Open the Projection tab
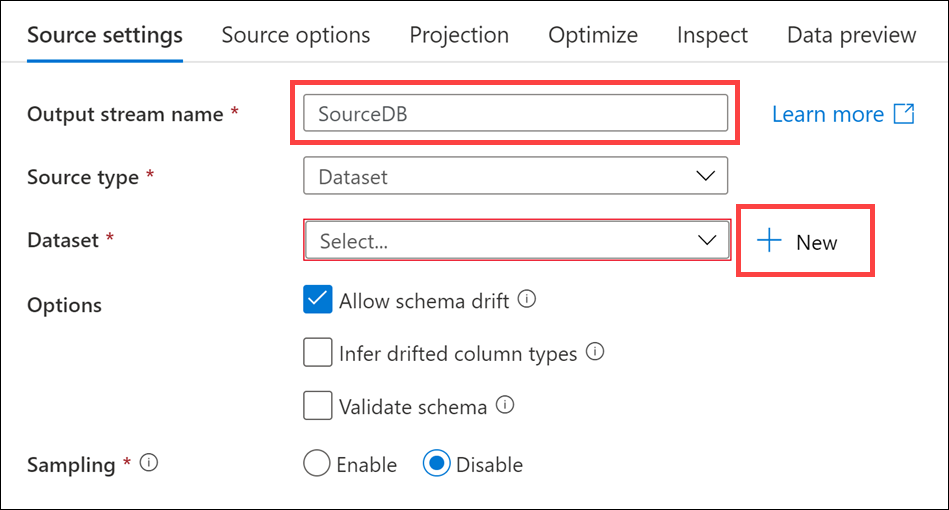The width and height of the screenshot is (949, 510). tap(459, 35)
